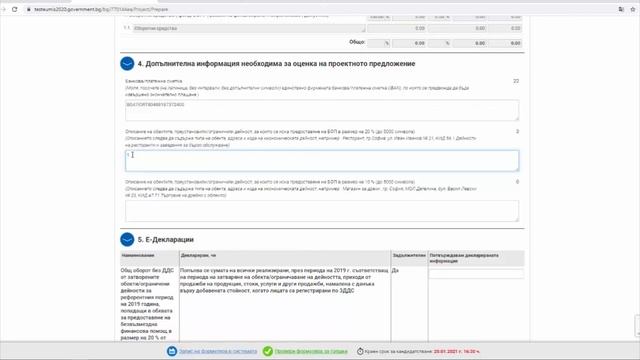Viewport: 640px width, 360px height.
Task: Click the 'Общо' total label in the budget row
Action: 357,42
